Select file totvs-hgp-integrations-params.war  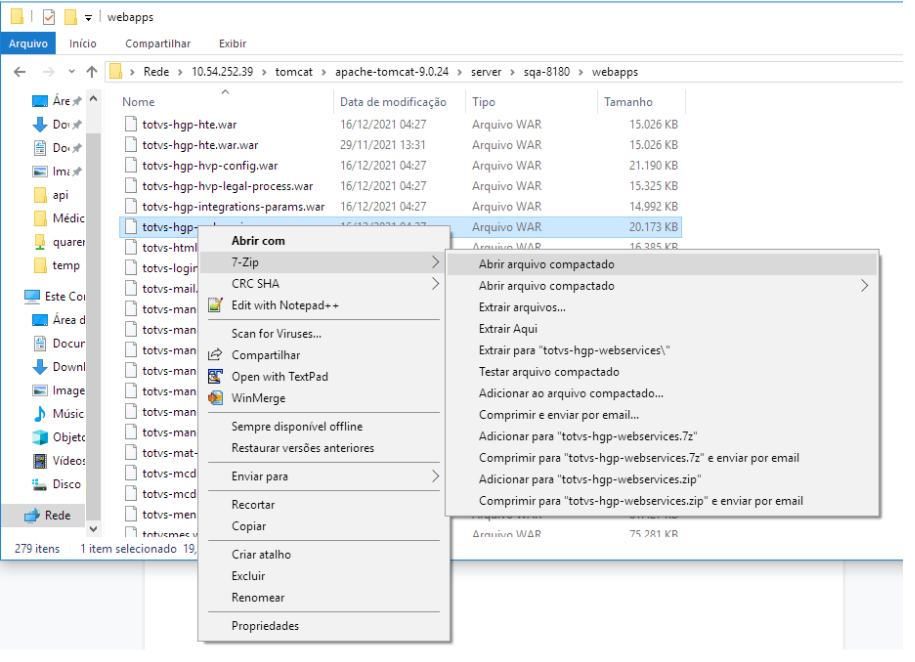(x=233, y=207)
